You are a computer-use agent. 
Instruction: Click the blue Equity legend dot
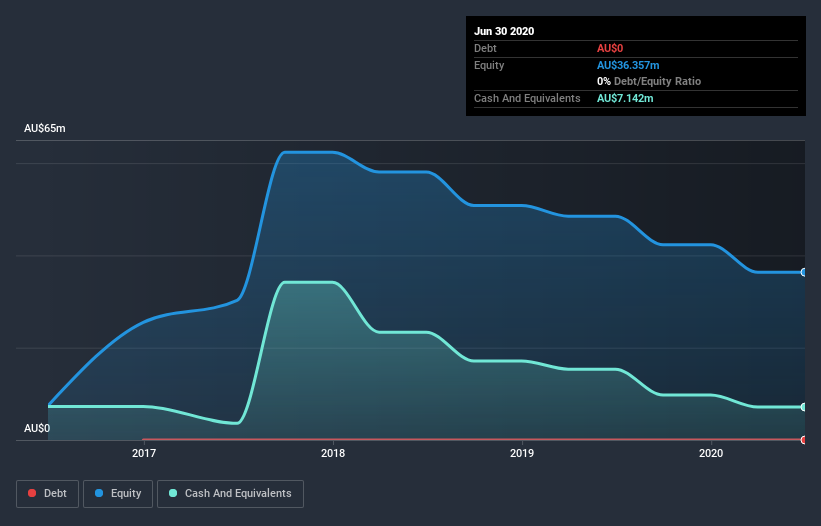click(99, 493)
